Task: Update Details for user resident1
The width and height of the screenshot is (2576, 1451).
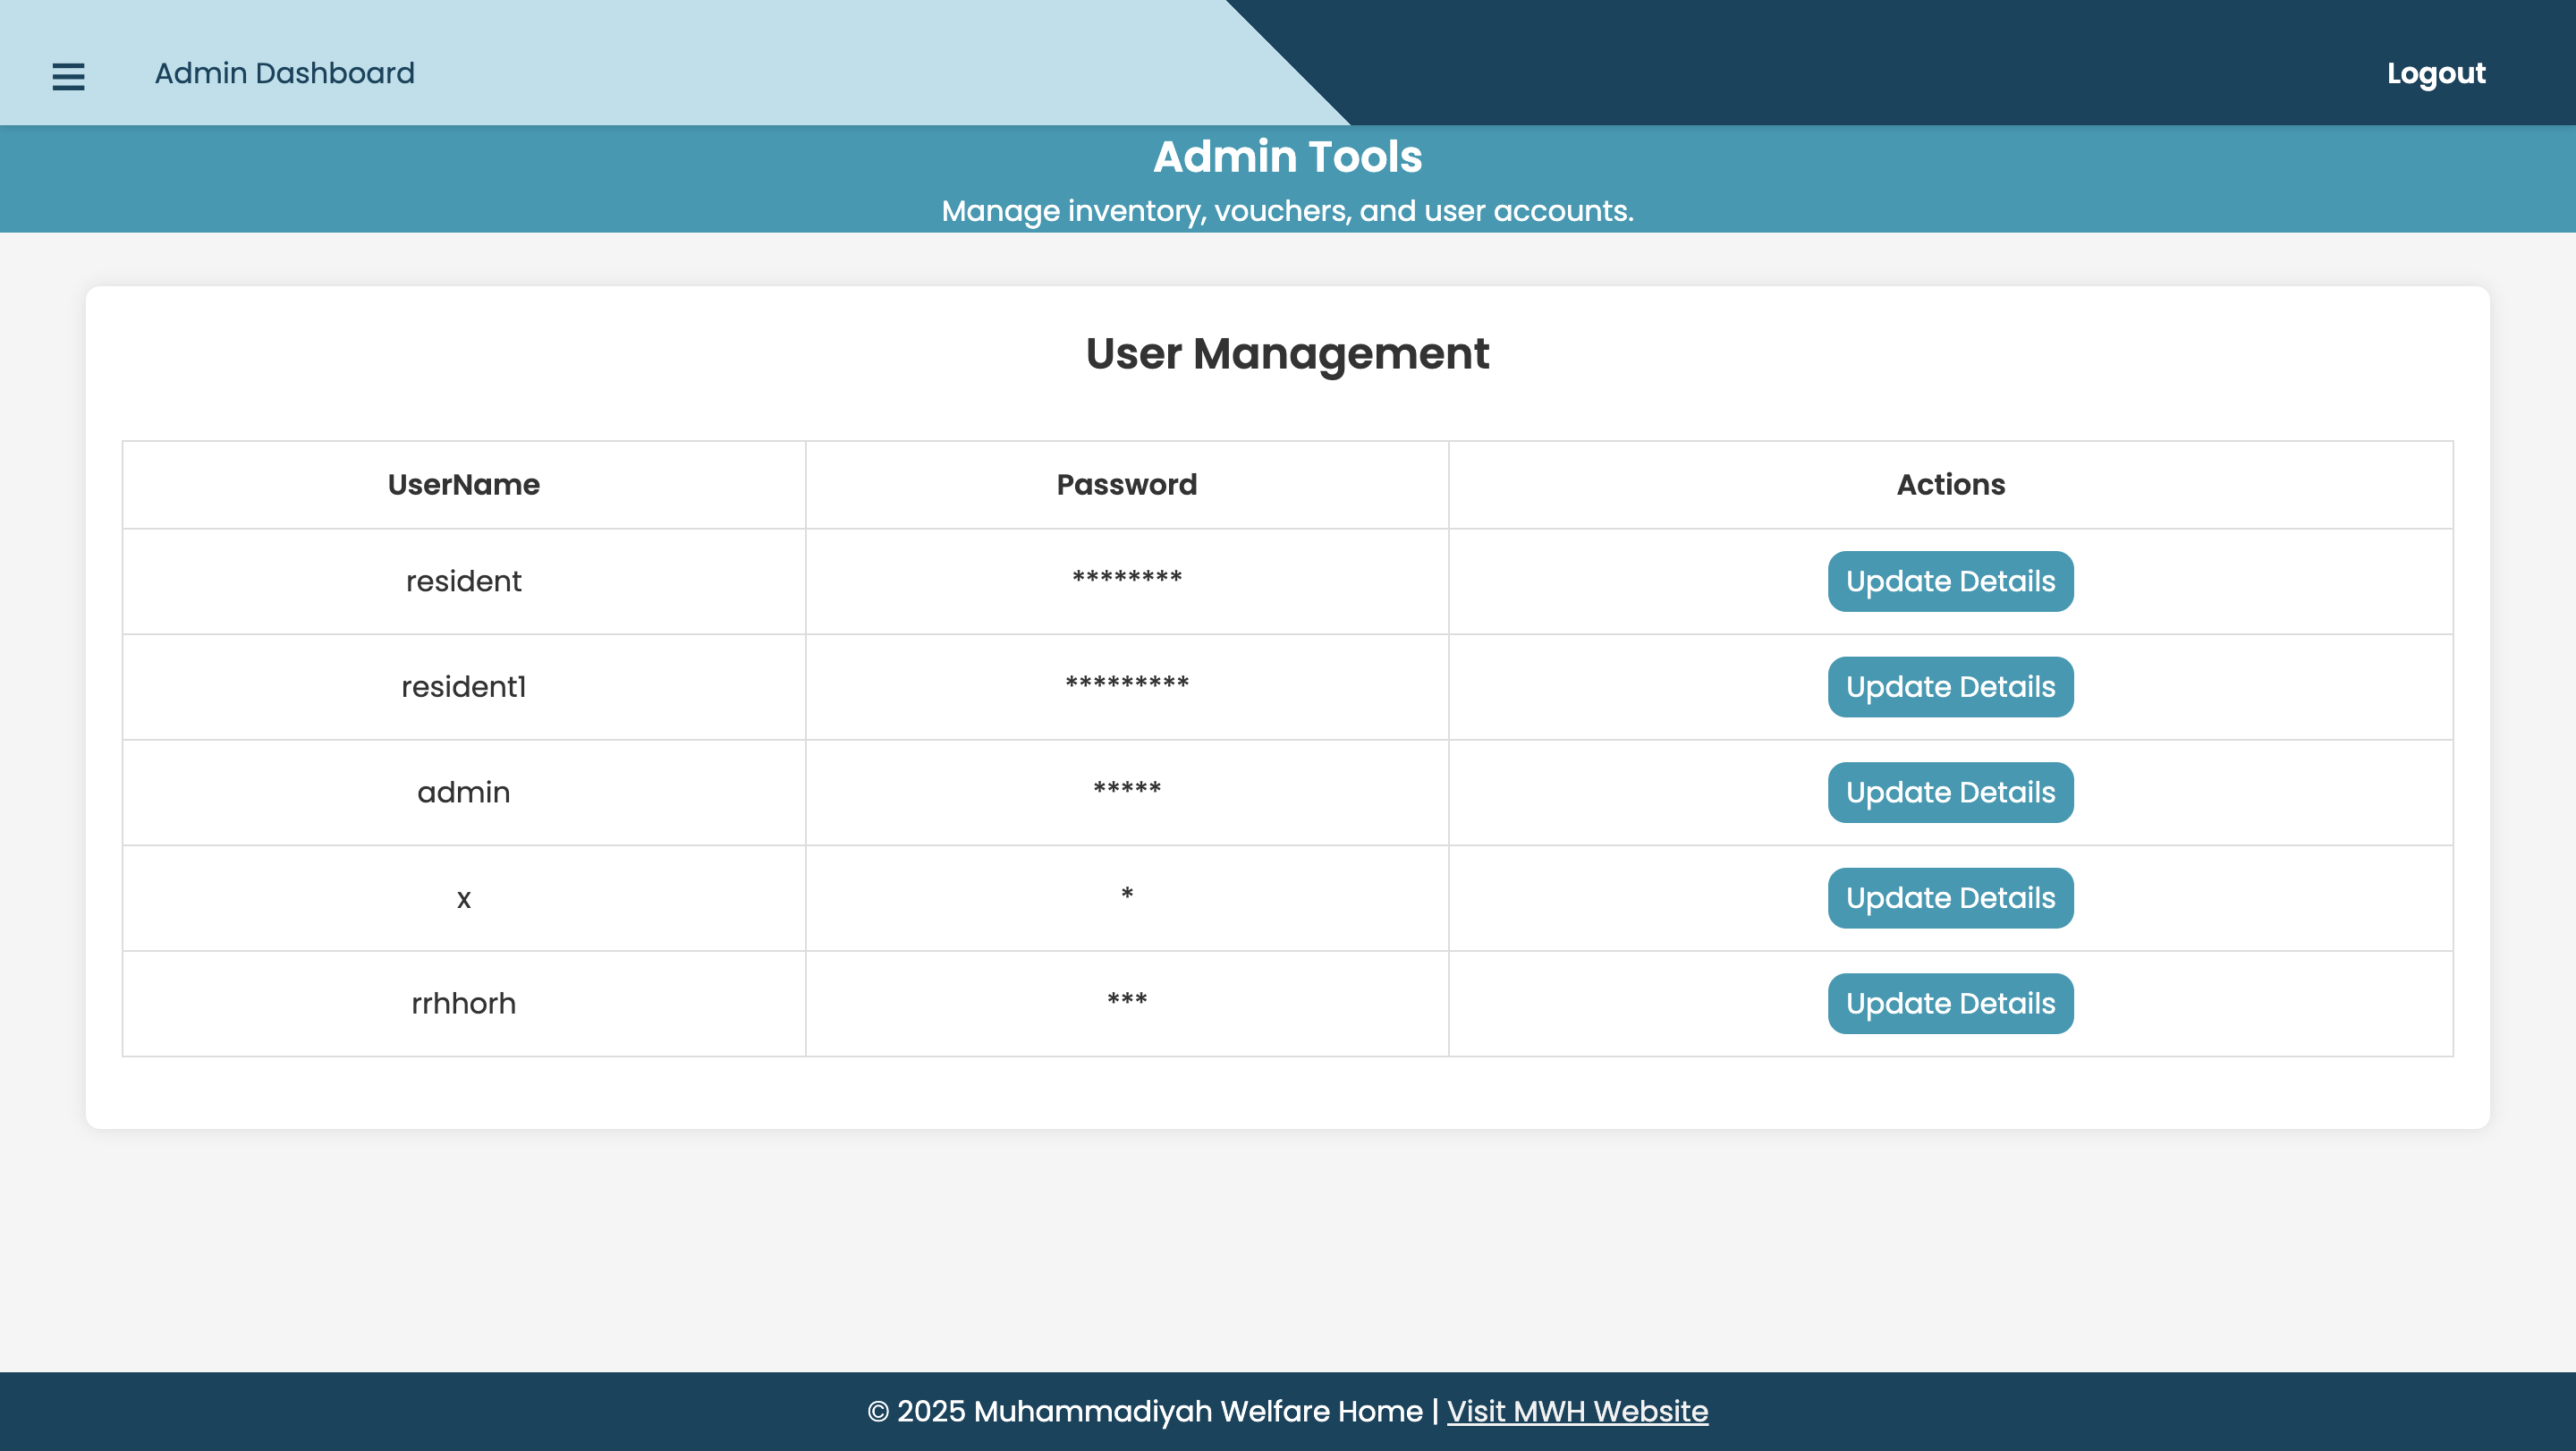Action: coord(1949,687)
